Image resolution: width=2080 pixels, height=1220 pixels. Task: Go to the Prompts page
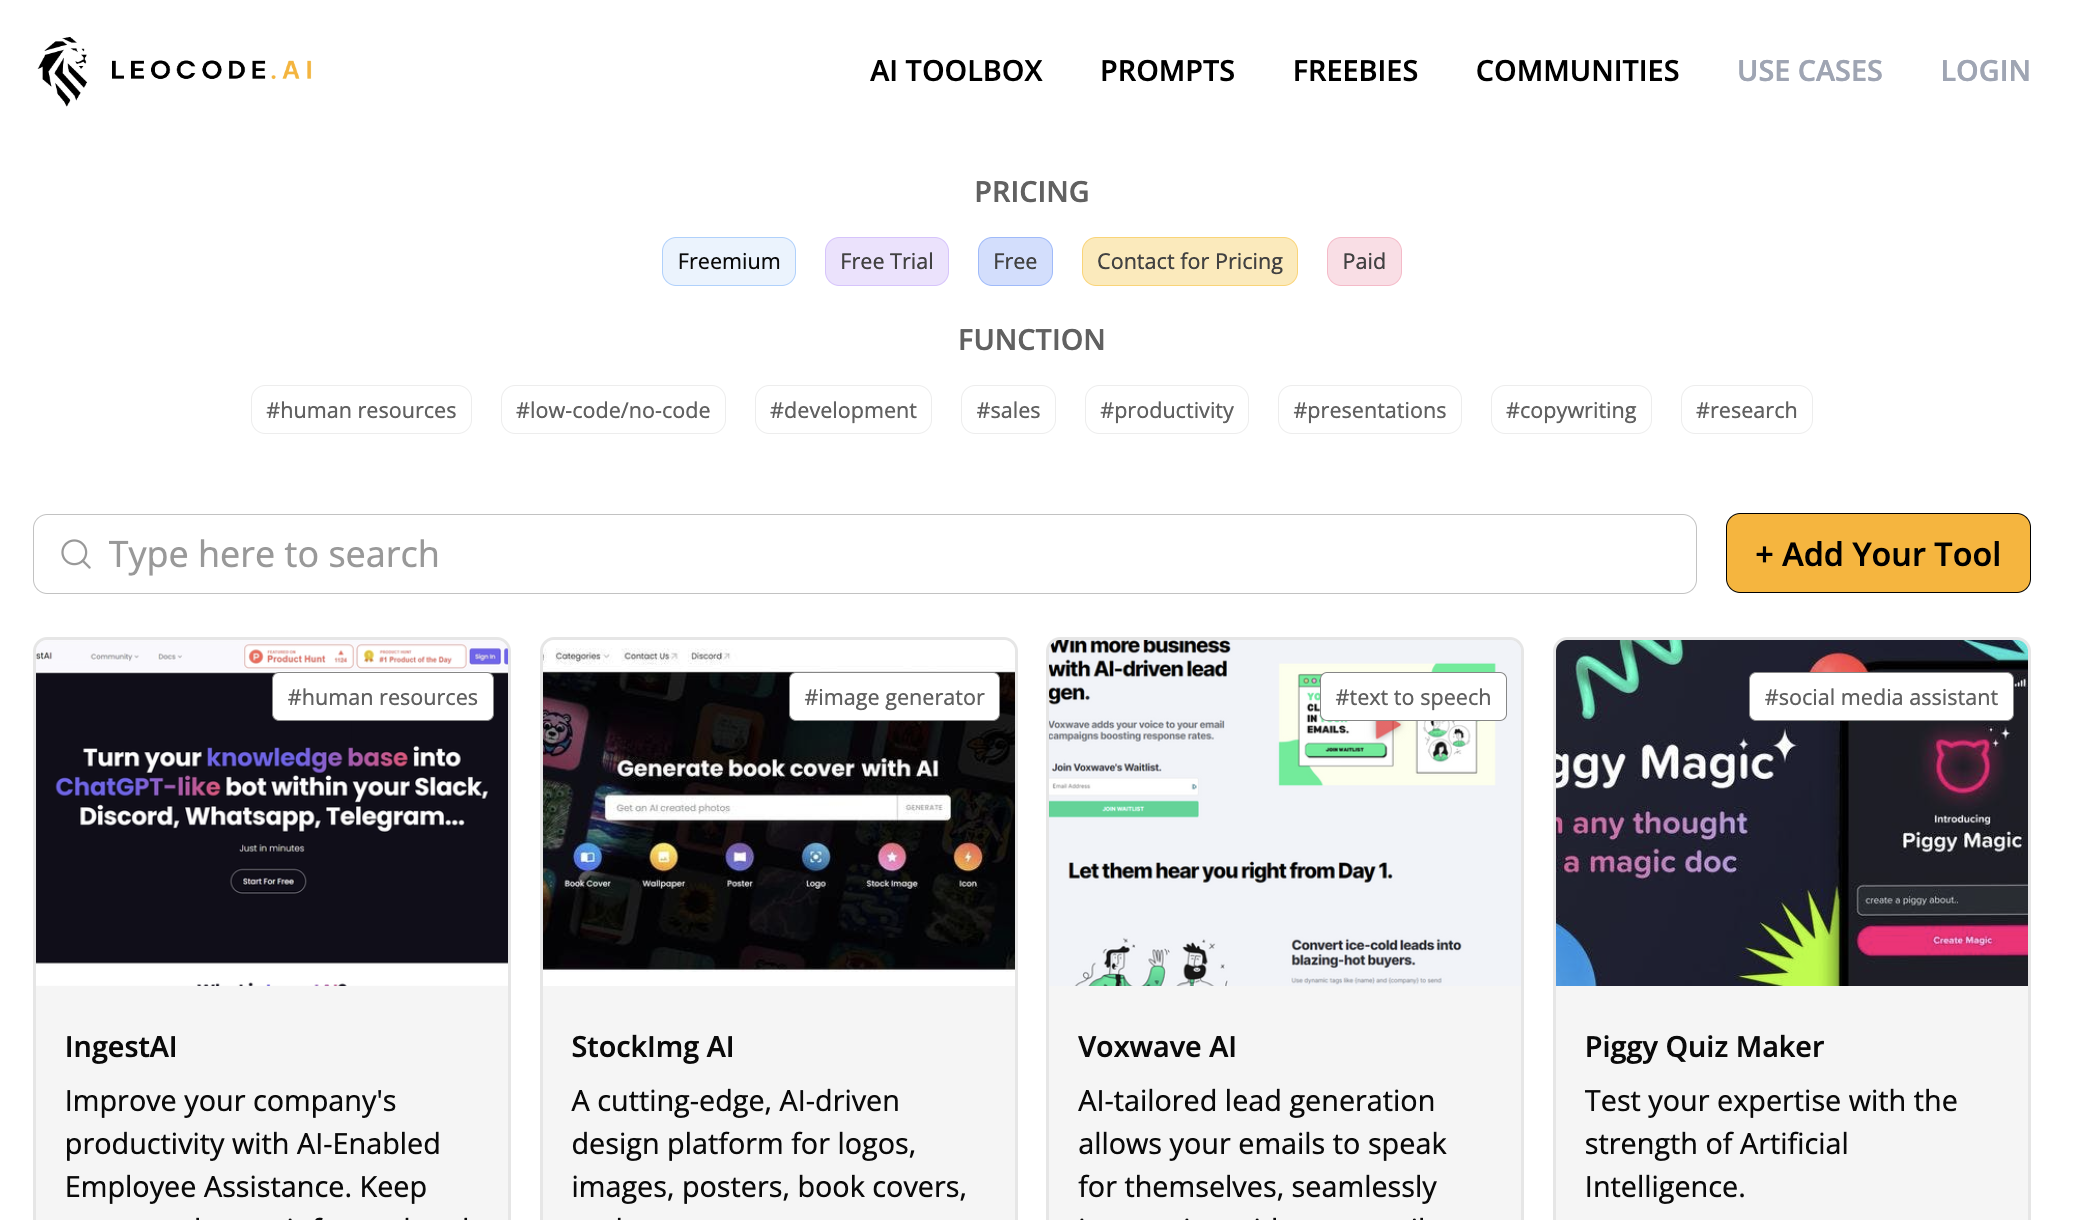1167,71
